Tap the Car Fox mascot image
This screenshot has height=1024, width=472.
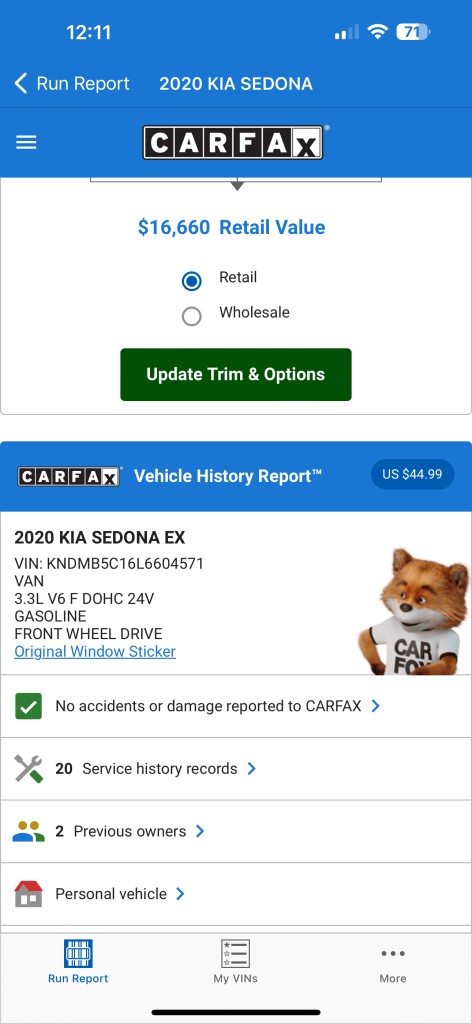pos(415,611)
